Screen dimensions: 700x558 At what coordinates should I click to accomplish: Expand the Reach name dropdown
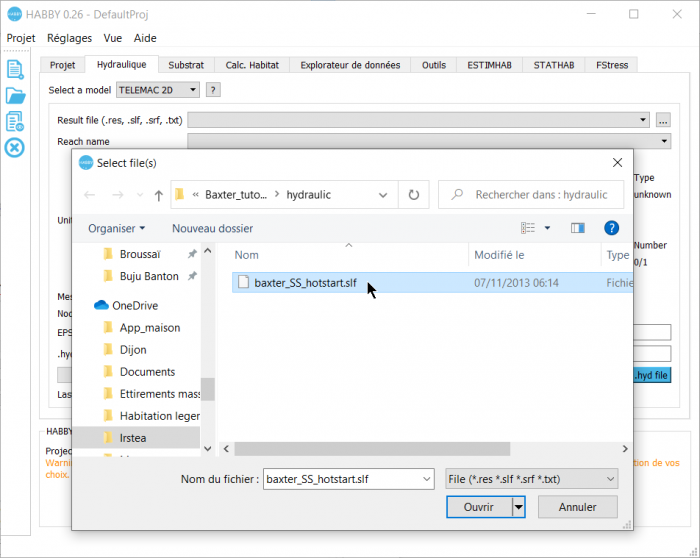(664, 141)
